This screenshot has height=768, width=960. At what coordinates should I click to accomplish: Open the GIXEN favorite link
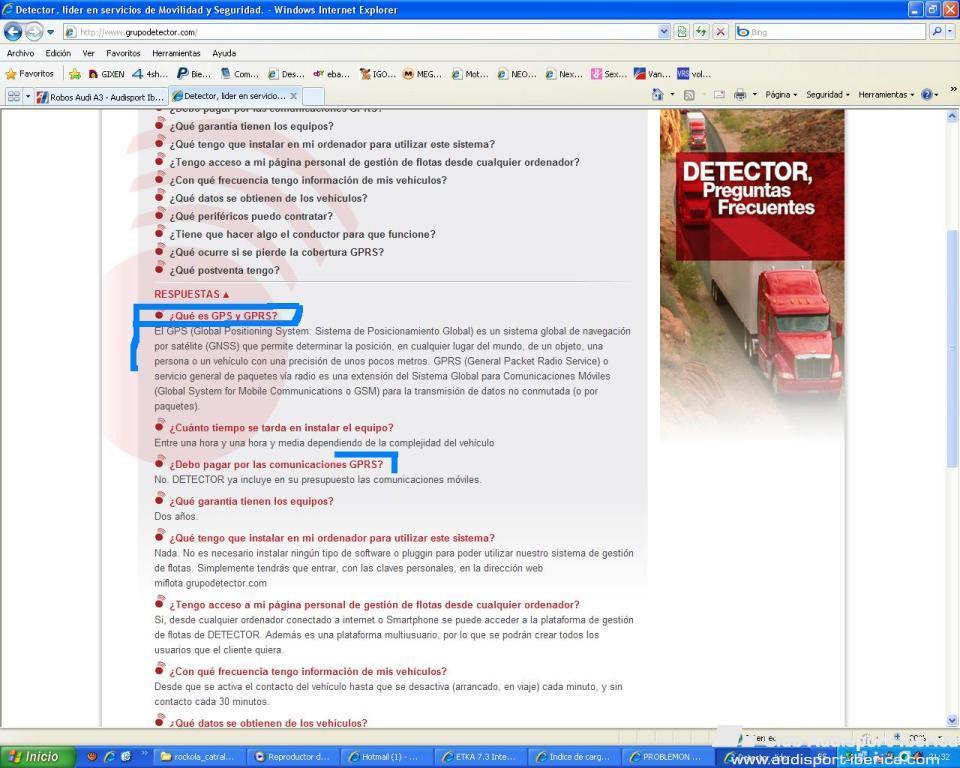pyautogui.click(x=107, y=74)
